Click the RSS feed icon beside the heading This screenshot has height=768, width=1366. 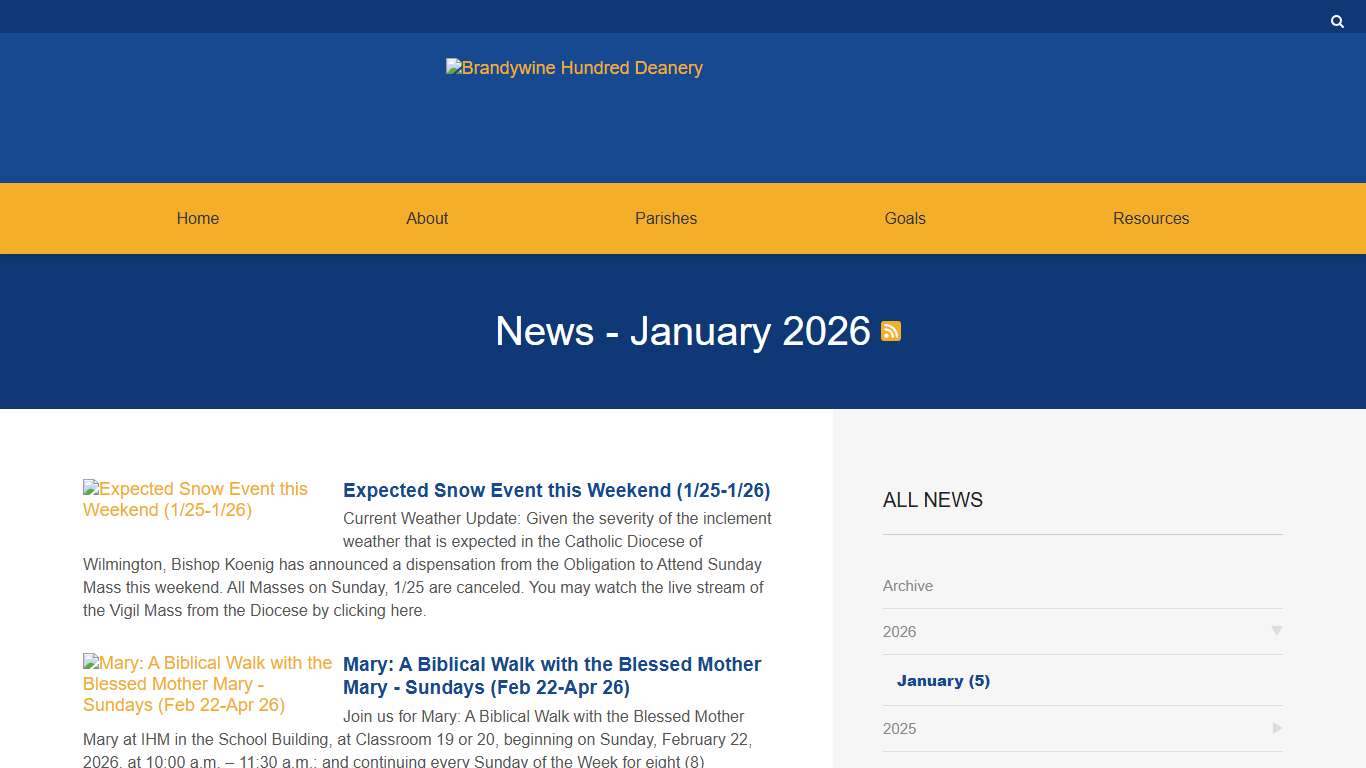point(890,330)
